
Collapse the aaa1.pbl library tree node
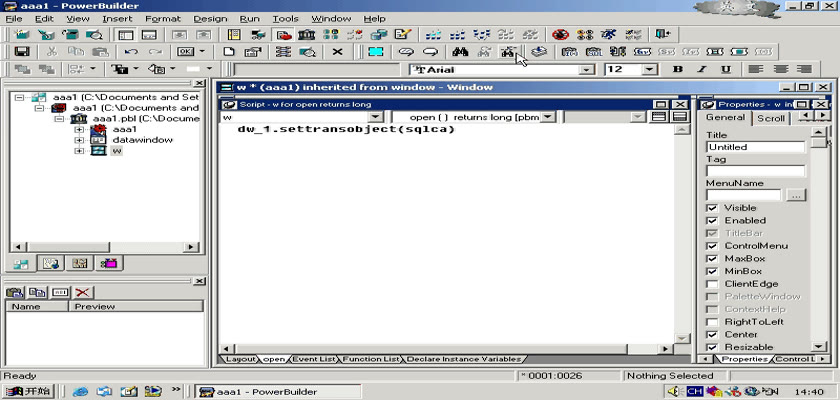(59, 118)
